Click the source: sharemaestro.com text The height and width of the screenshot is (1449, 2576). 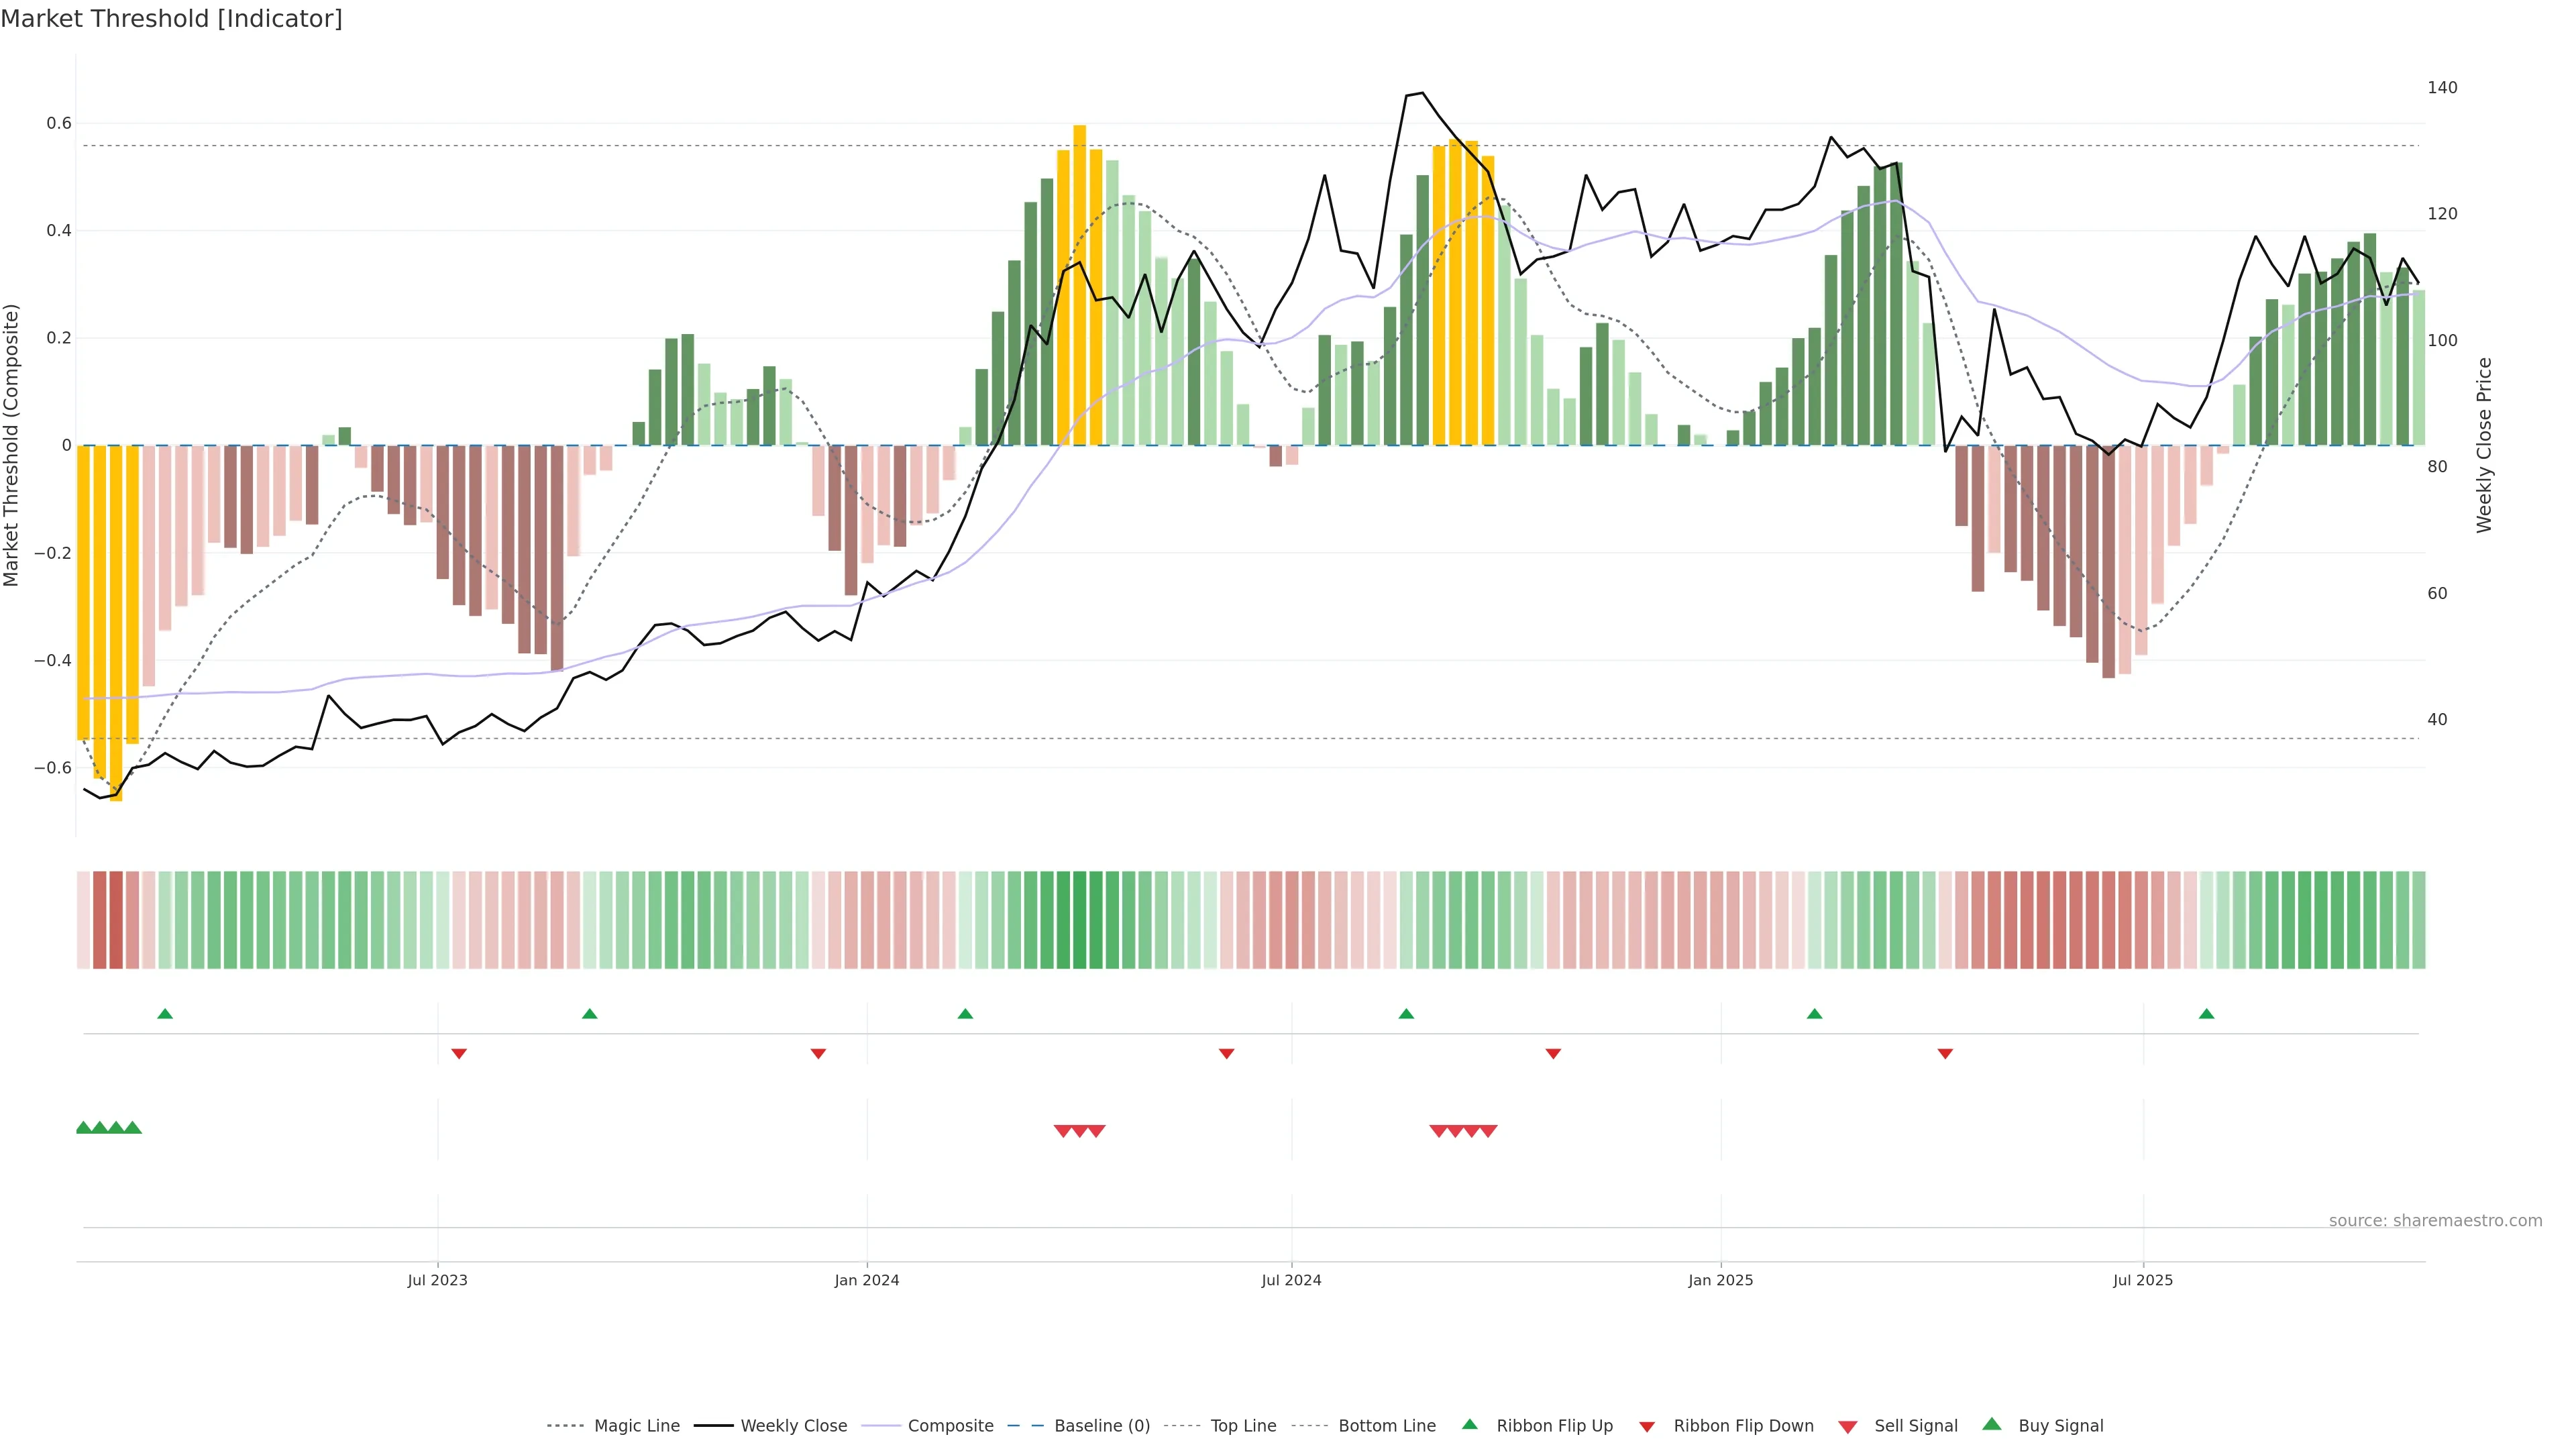(x=2435, y=1221)
